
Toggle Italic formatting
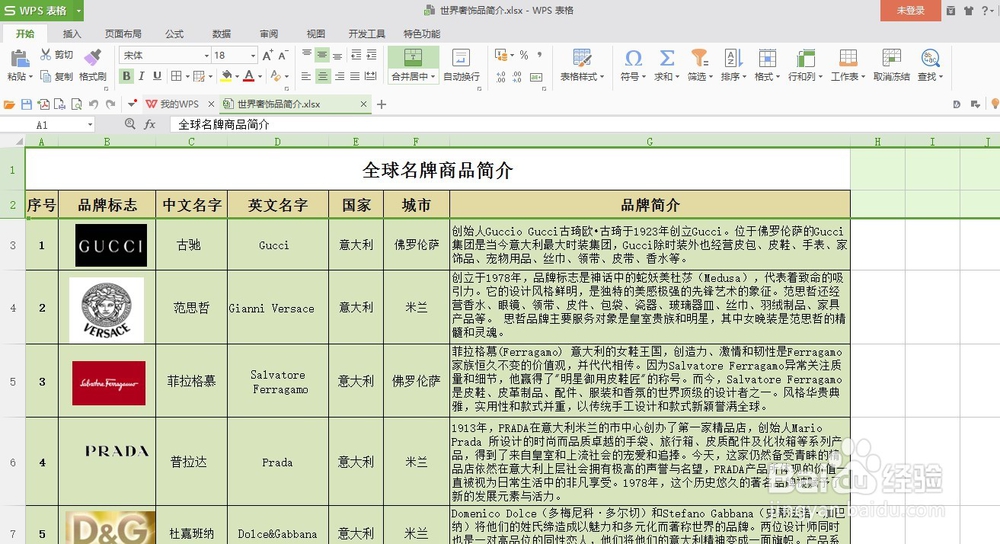click(x=142, y=76)
